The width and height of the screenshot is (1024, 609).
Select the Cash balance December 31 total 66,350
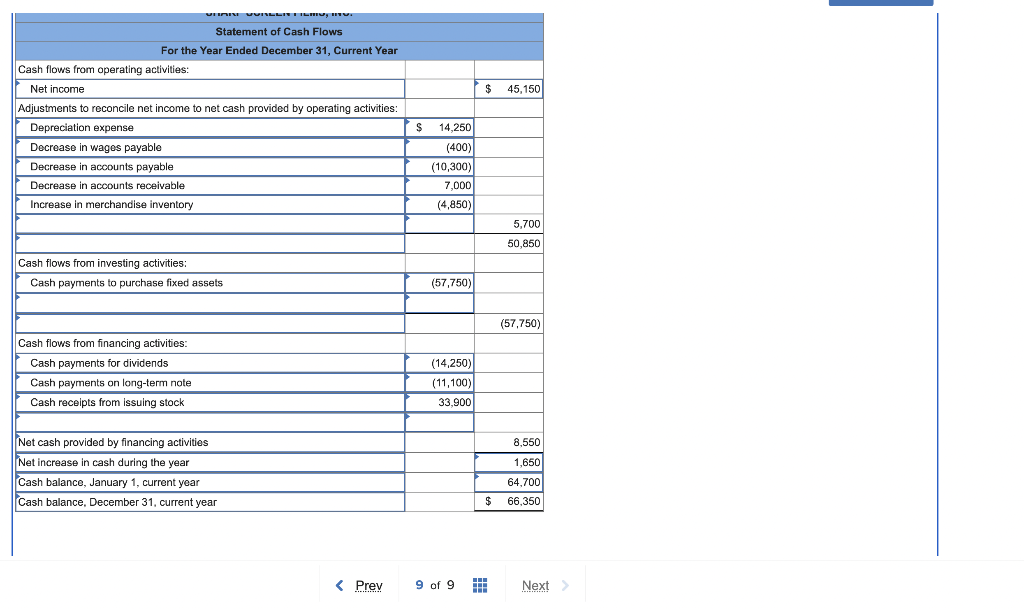(x=508, y=501)
